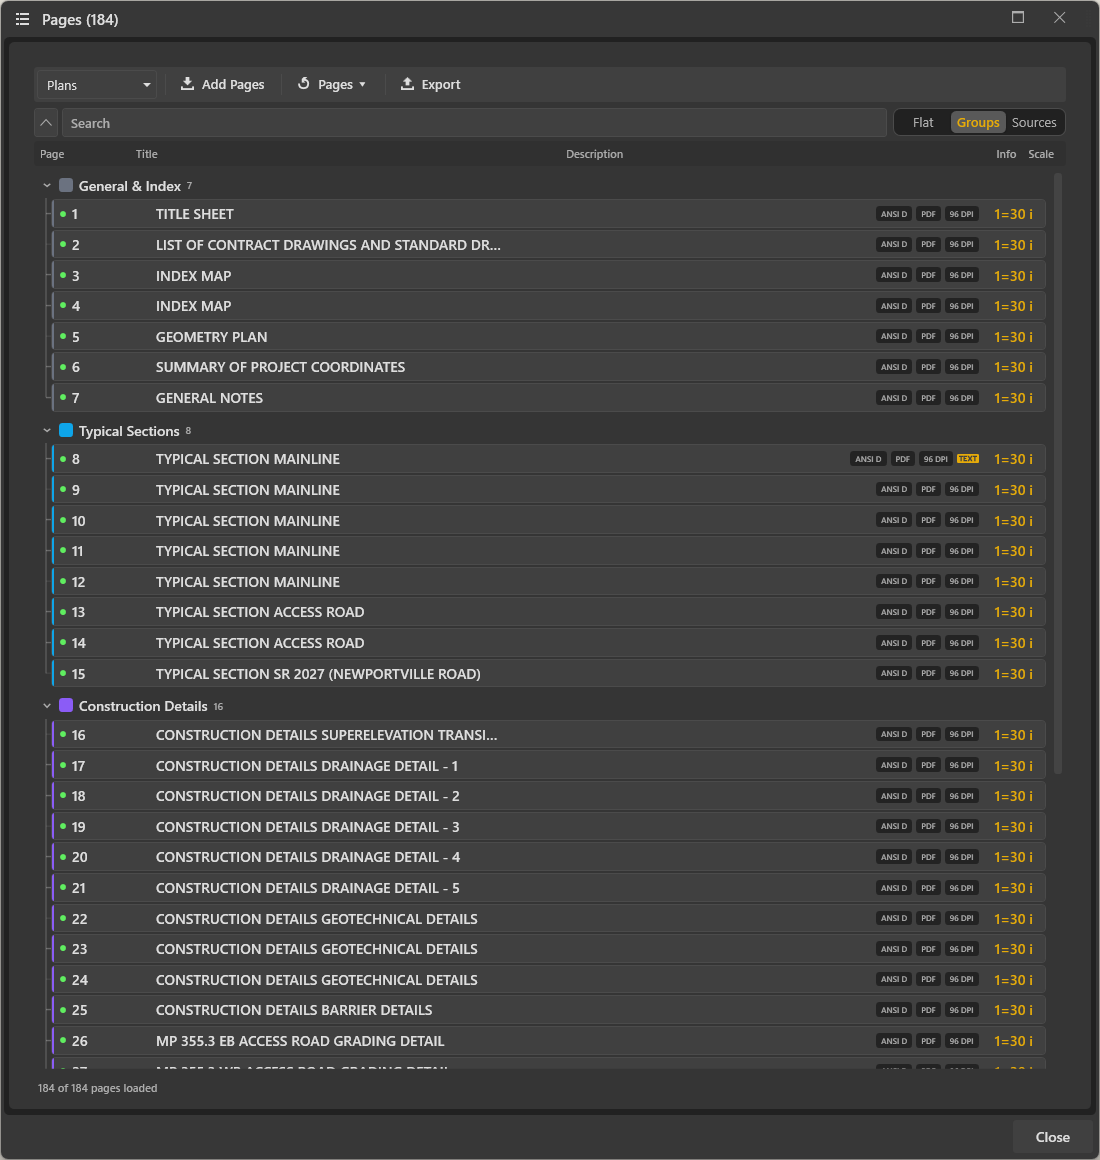Click the 96 DPI badge on page 26
This screenshot has height=1160, width=1100.
pyautogui.click(x=962, y=1041)
